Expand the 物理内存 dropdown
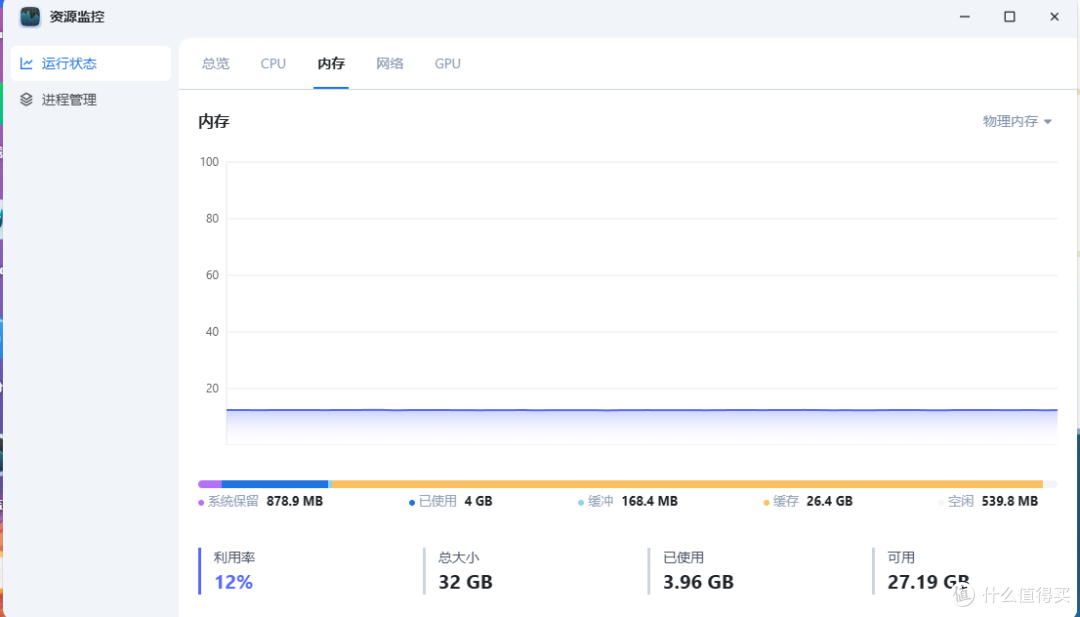This screenshot has width=1080, height=617. point(1017,121)
